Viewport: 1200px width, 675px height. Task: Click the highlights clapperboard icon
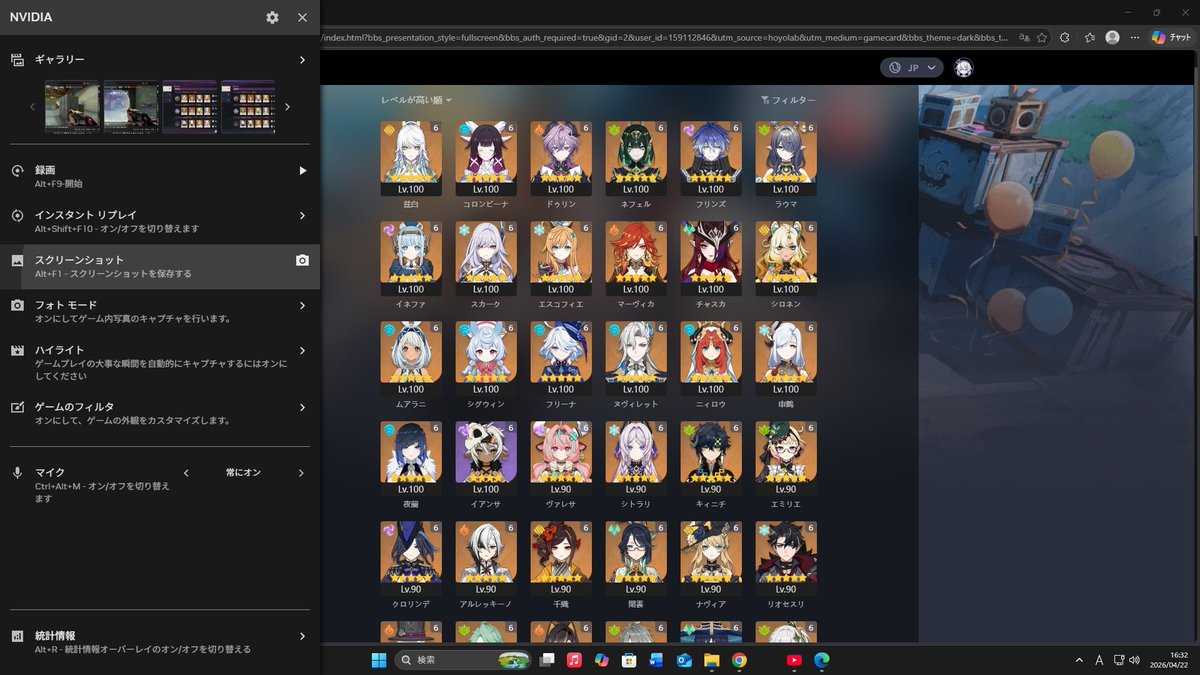tap(17, 350)
